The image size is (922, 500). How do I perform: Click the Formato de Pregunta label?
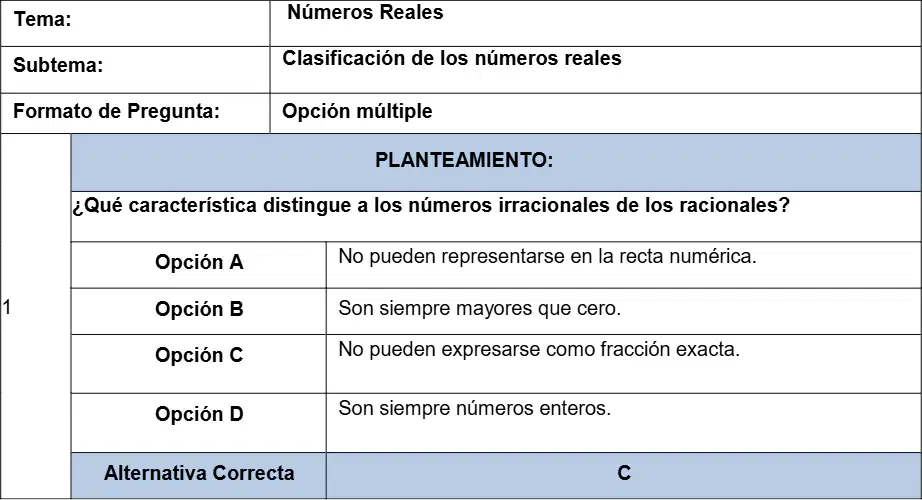click(116, 111)
